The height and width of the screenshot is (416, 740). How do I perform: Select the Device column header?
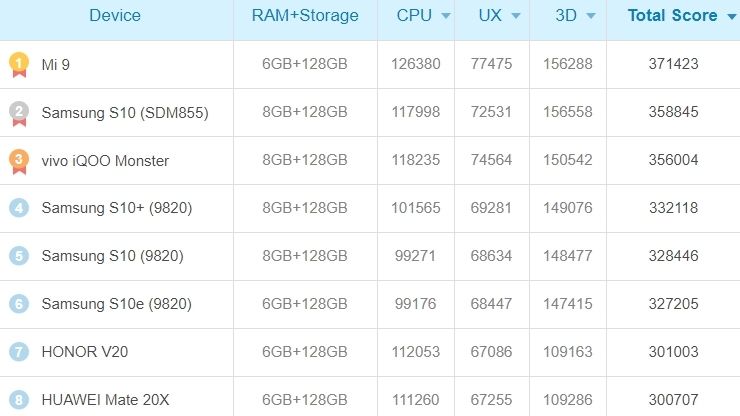(115, 16)
